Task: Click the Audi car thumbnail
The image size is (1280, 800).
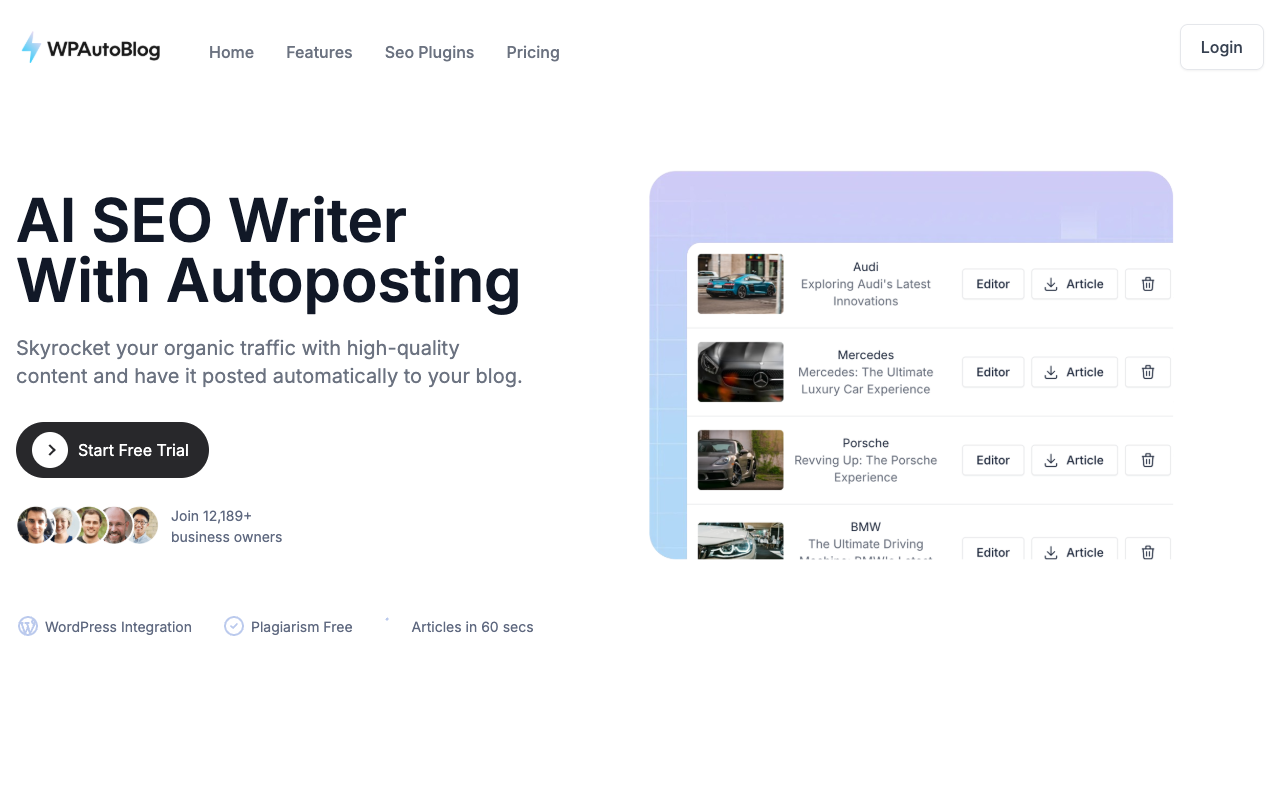Action: pyautogui.click(x=740, y=284)
